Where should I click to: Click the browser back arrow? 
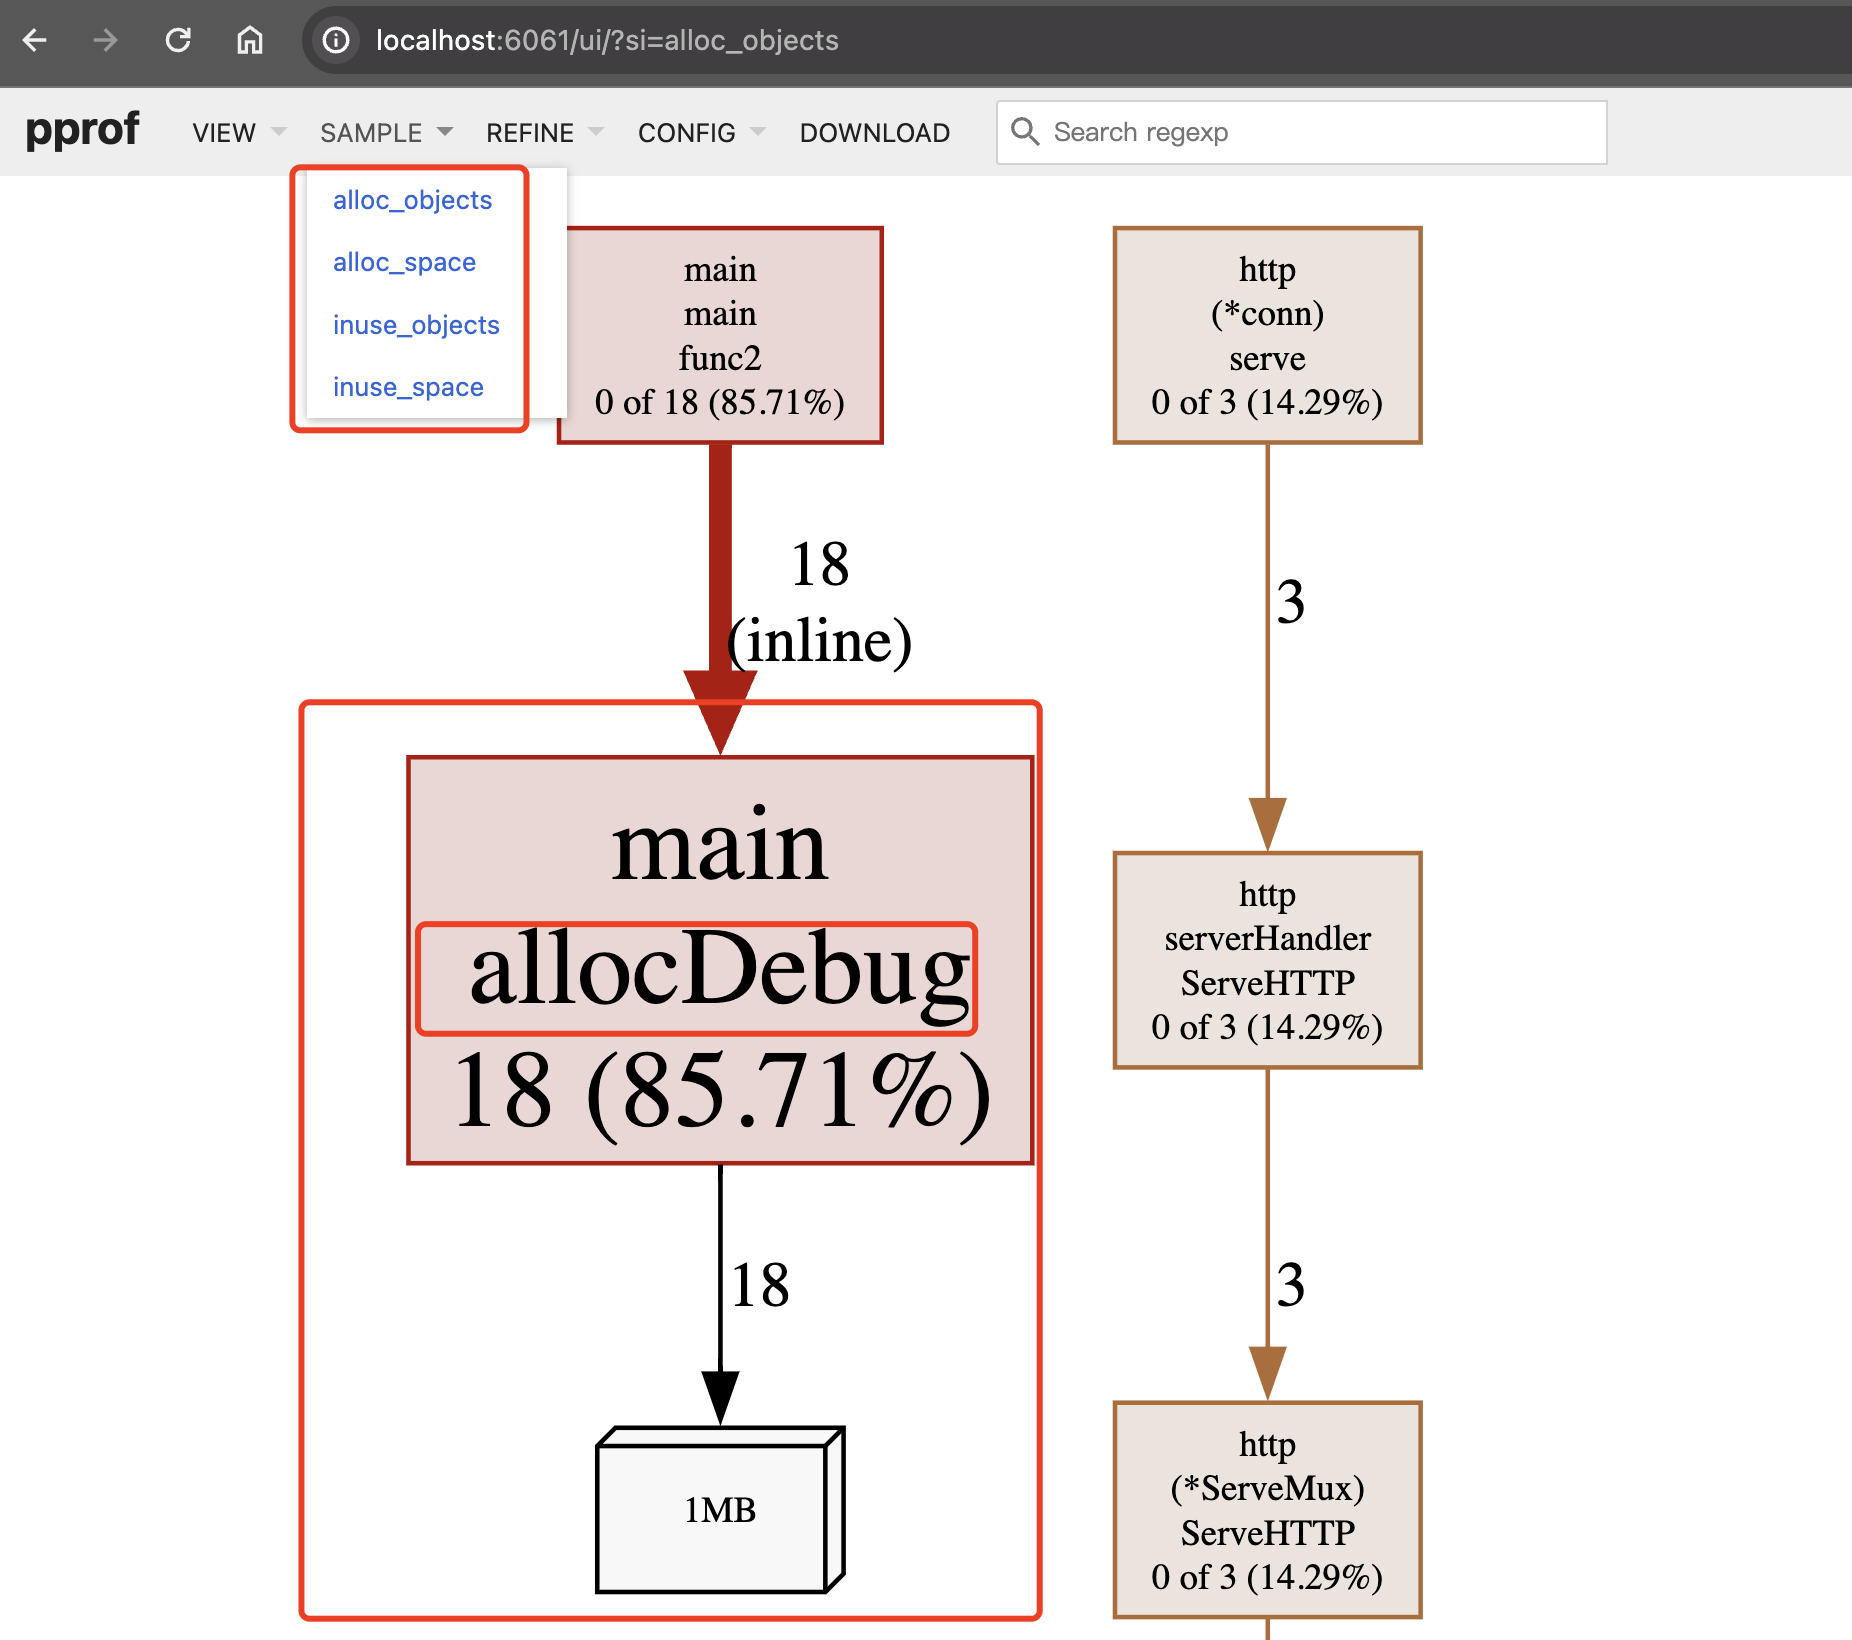click(x=35, y=40)
